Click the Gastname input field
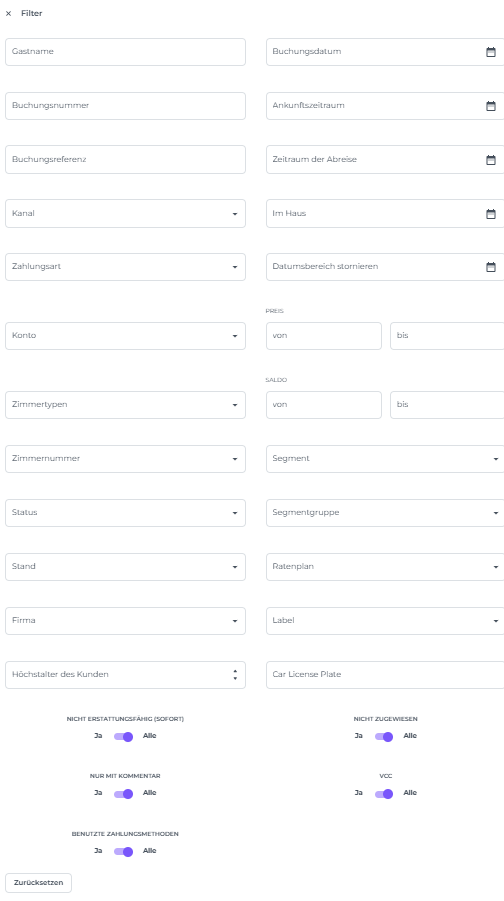Screen dimensions: 504x901 click(x=125, y=52)
